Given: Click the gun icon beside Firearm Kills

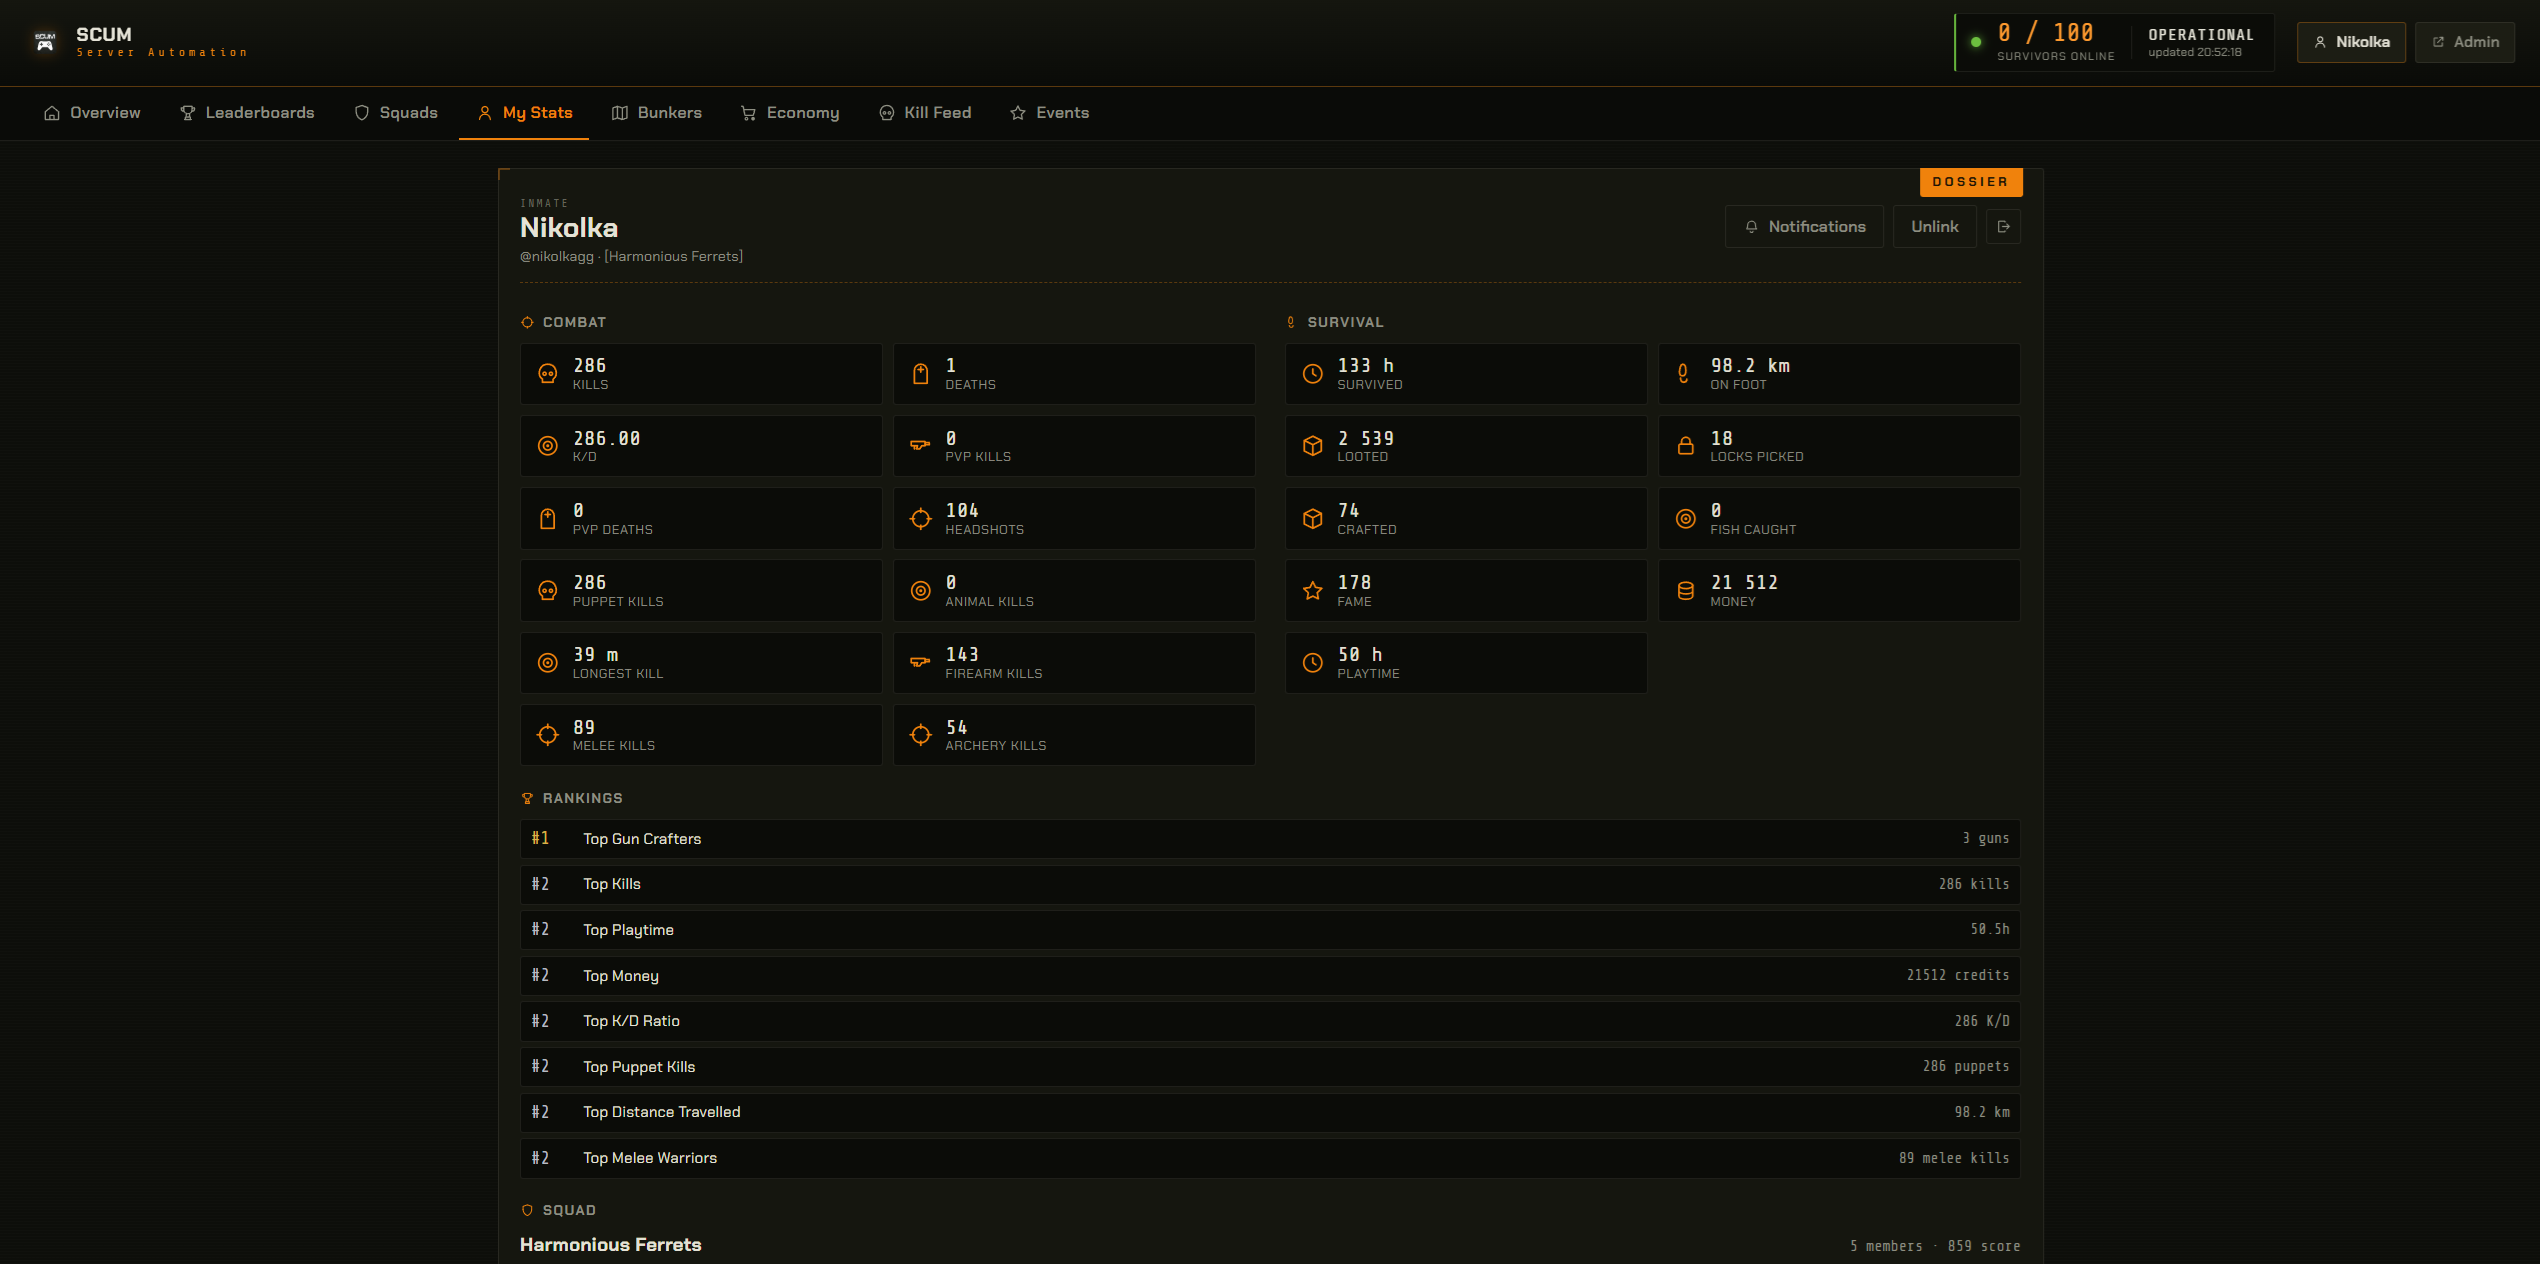Looking at the screenshot, I should coord(921,663).
